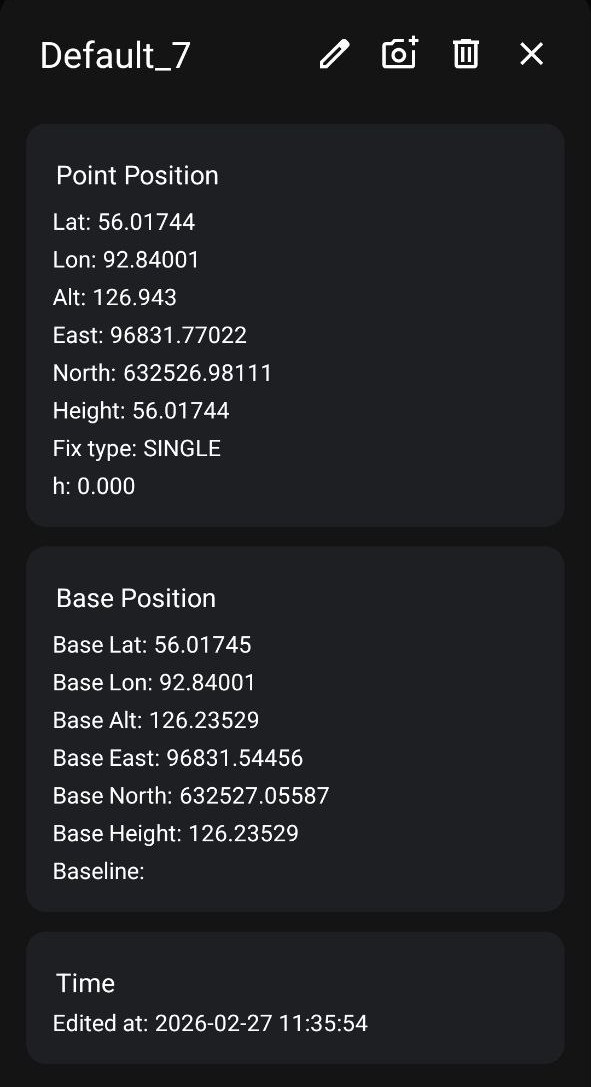The width and height of the screenshot is (591, 1087).
Task: Select the Default_7 point title
Action: pyautogui.click(x=115, y=55)
